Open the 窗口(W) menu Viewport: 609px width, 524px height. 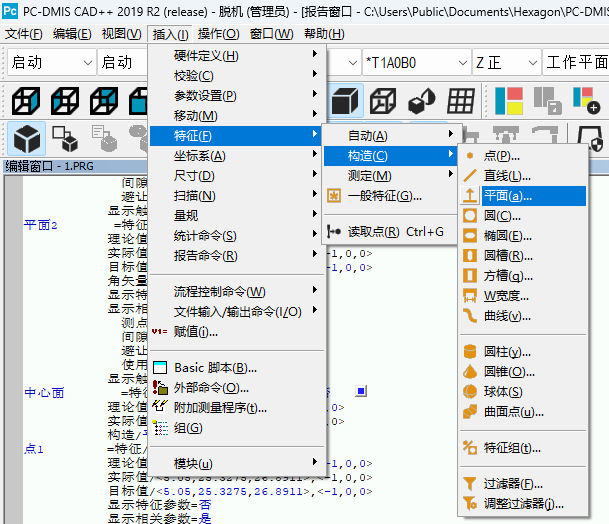point(271,34)
